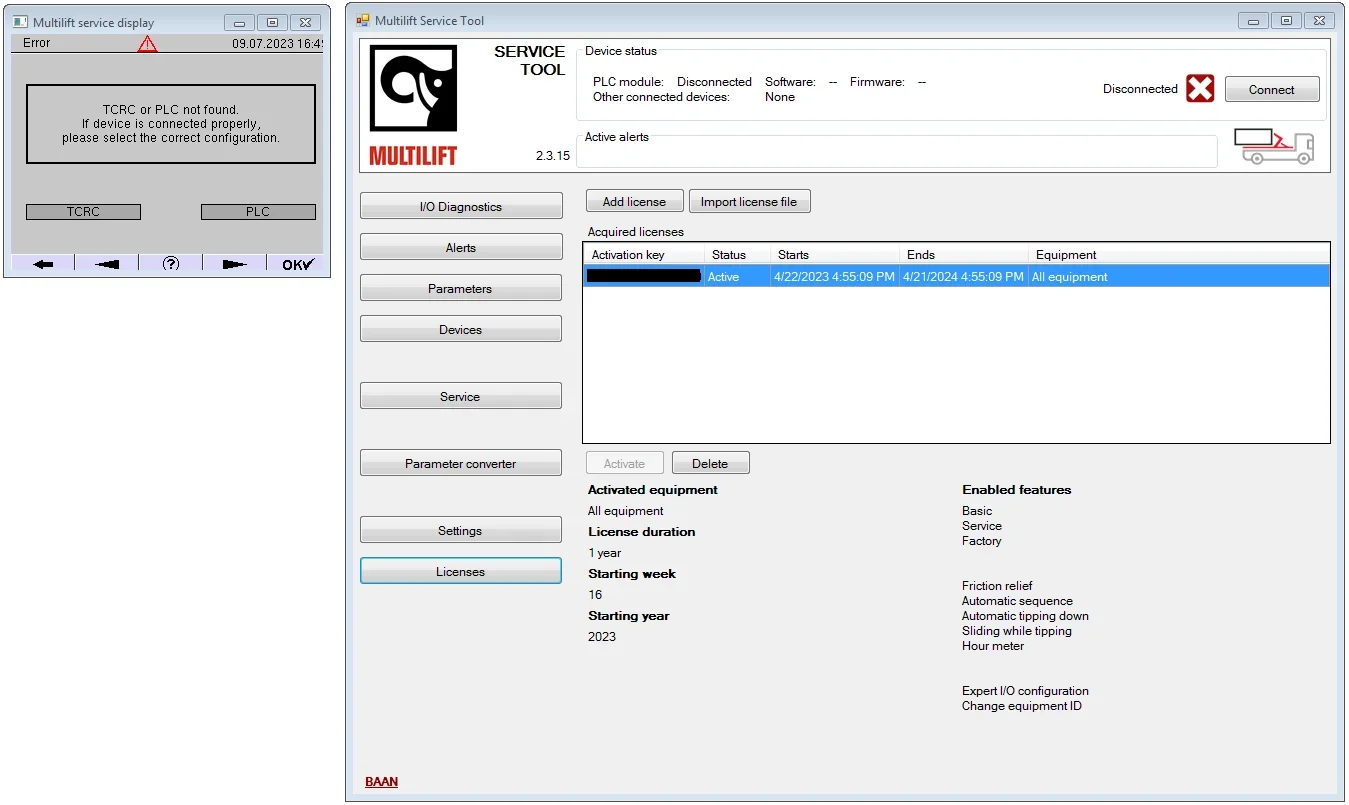The height and width of the screenshot is (805, 1349).
Task: Open the BAAN link
Action: click(382, 781)
